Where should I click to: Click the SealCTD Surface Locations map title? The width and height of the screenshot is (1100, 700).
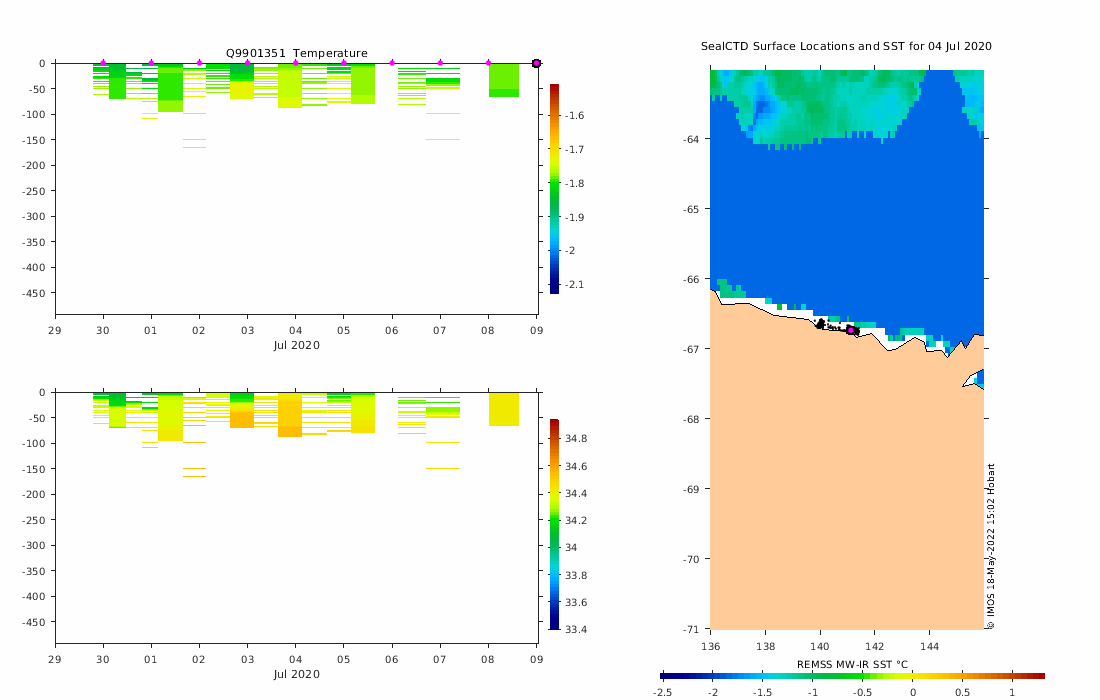846,46
